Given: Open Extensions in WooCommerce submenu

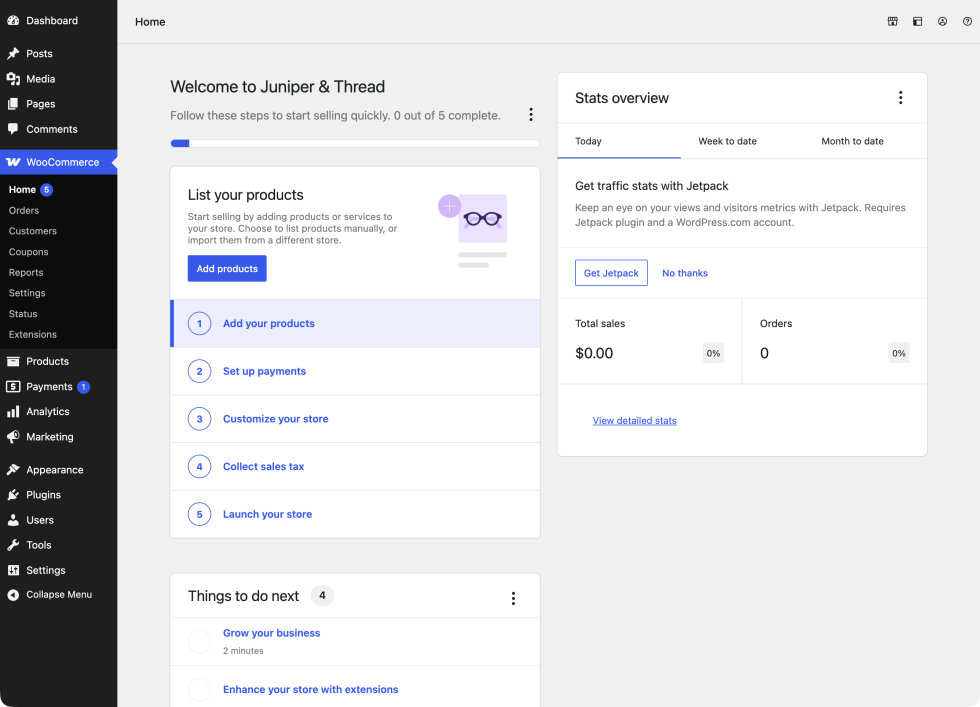Looking at the screenshot, I should pyautogui.click(x=32, y=334).
